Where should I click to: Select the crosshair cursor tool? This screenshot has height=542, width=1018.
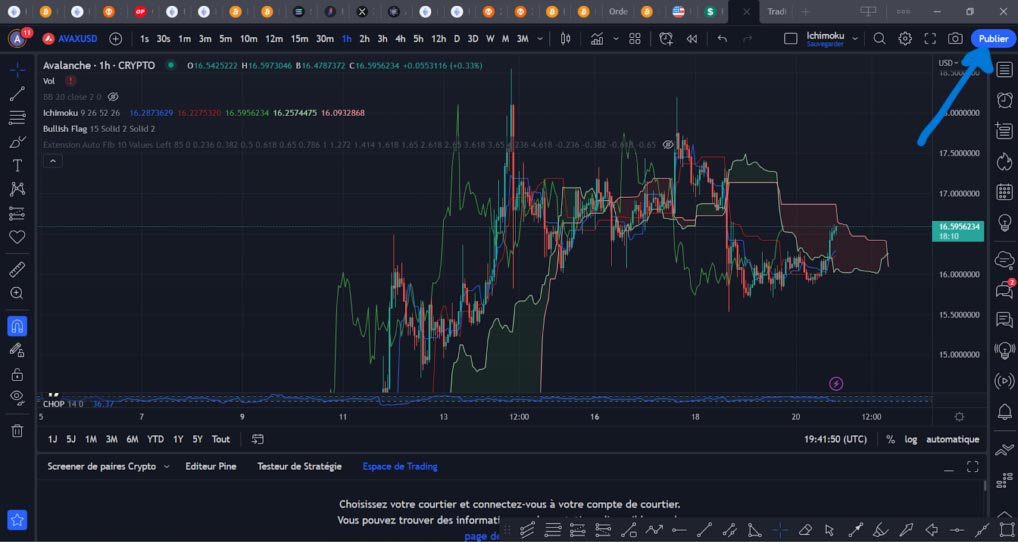17,69
